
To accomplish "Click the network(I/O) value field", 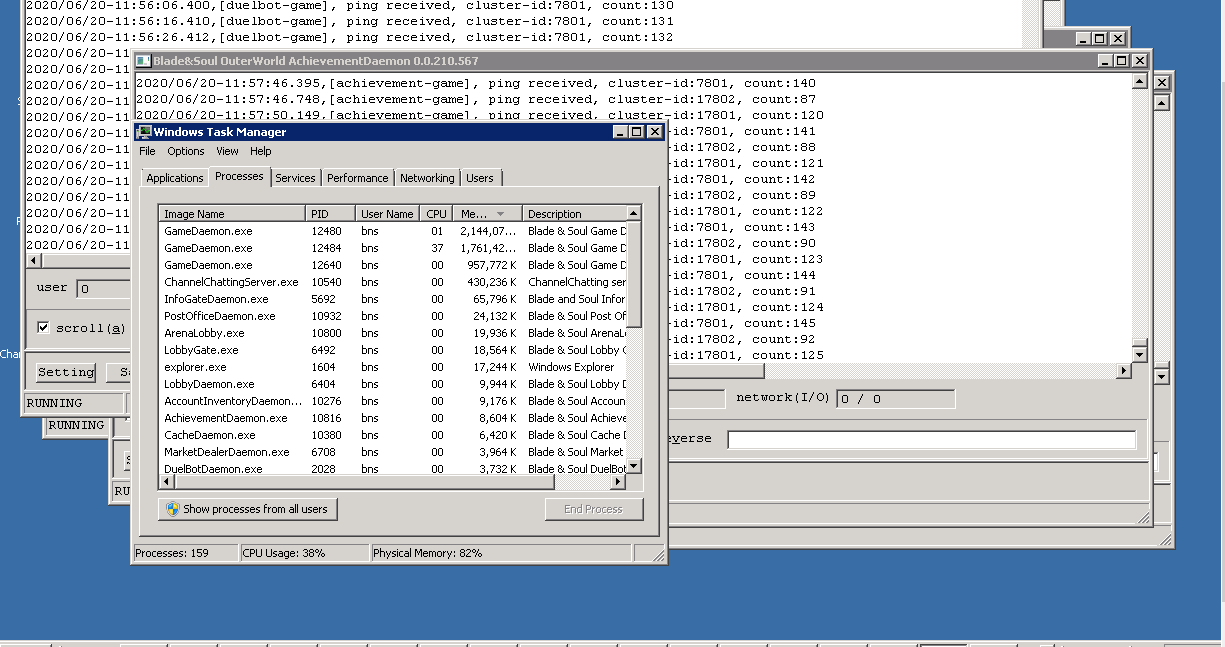I will tap(895, 399).
